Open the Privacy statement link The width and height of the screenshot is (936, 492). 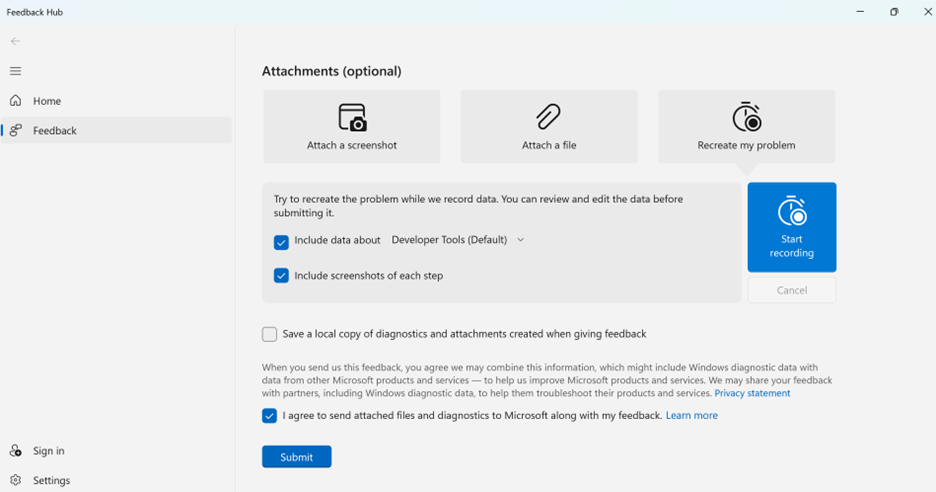pos(752,393)
